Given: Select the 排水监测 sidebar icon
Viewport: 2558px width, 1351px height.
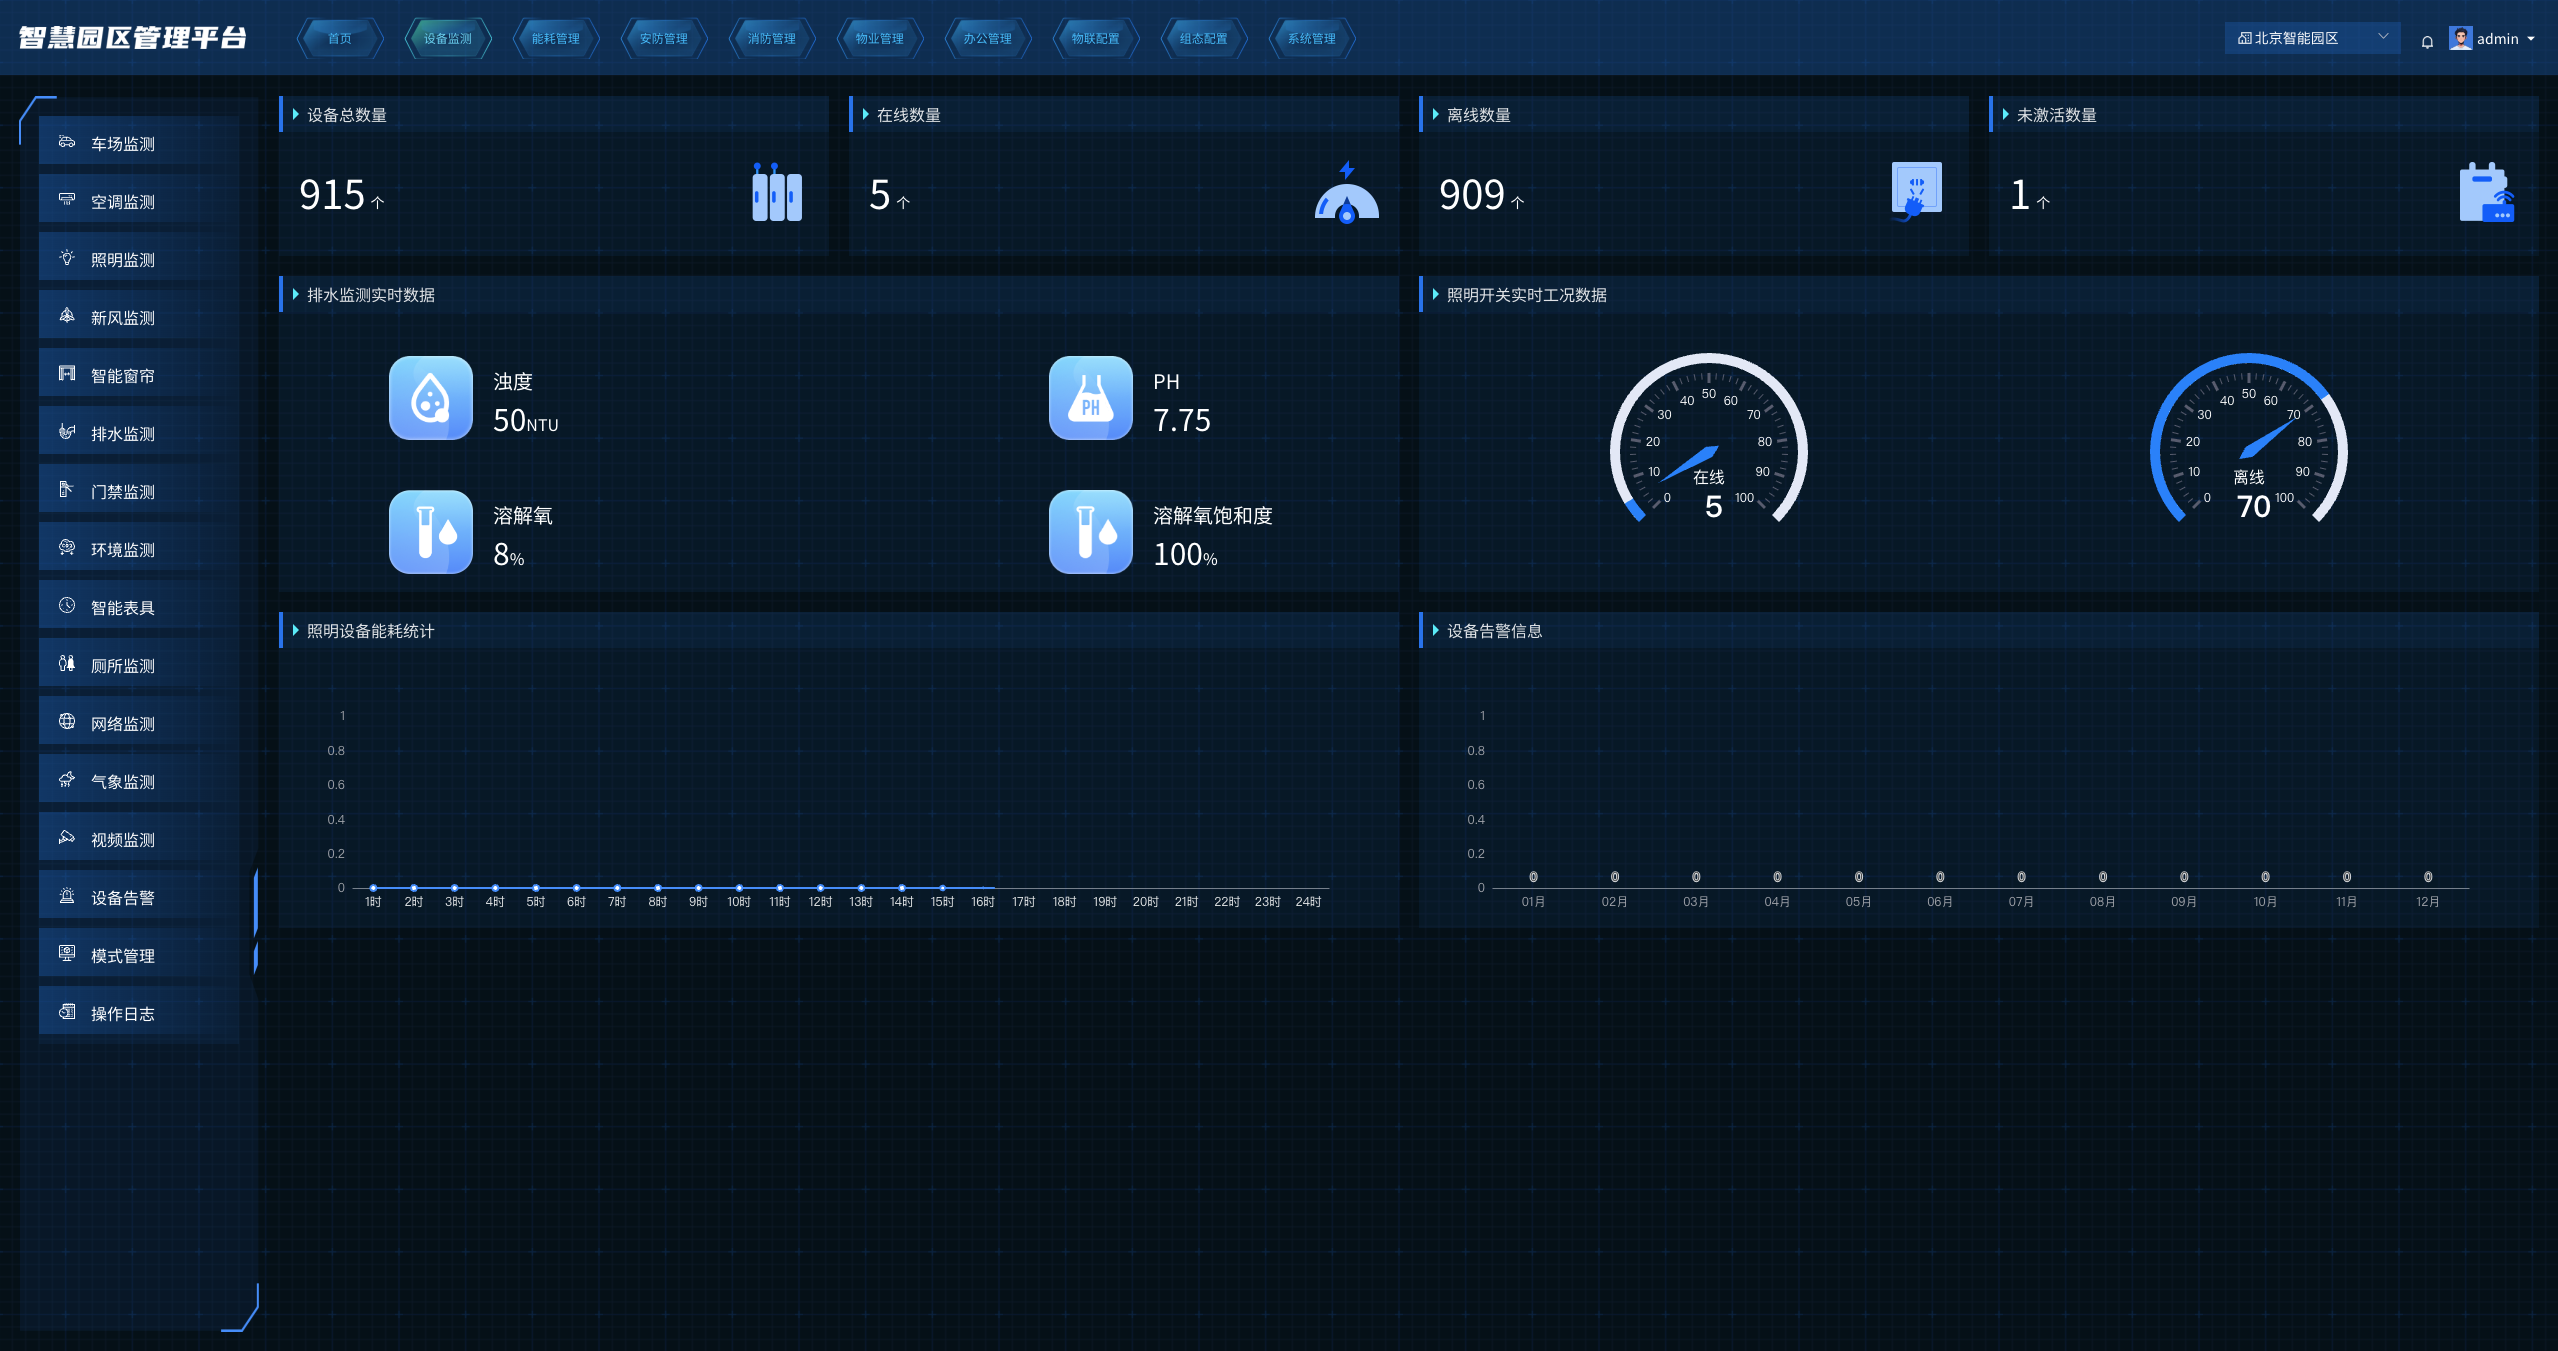Looking at the screenshot, I should click(x=67, y=432).
